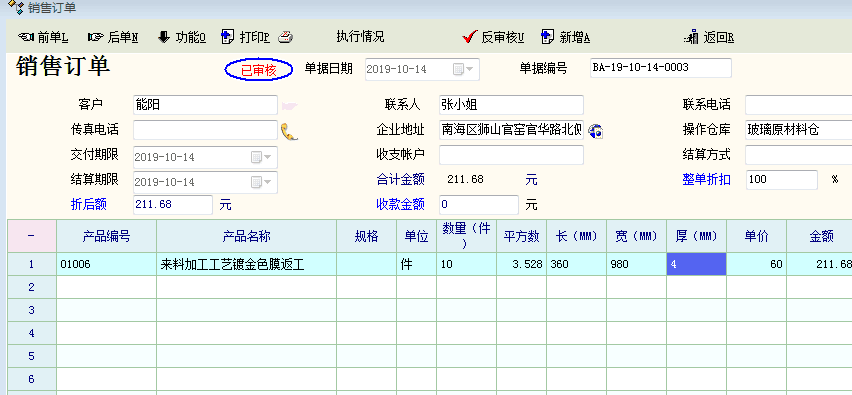This screenshot has width=852, height=395.
Task: Click the globe icon next to 企业地址
Action: (596, 130)
